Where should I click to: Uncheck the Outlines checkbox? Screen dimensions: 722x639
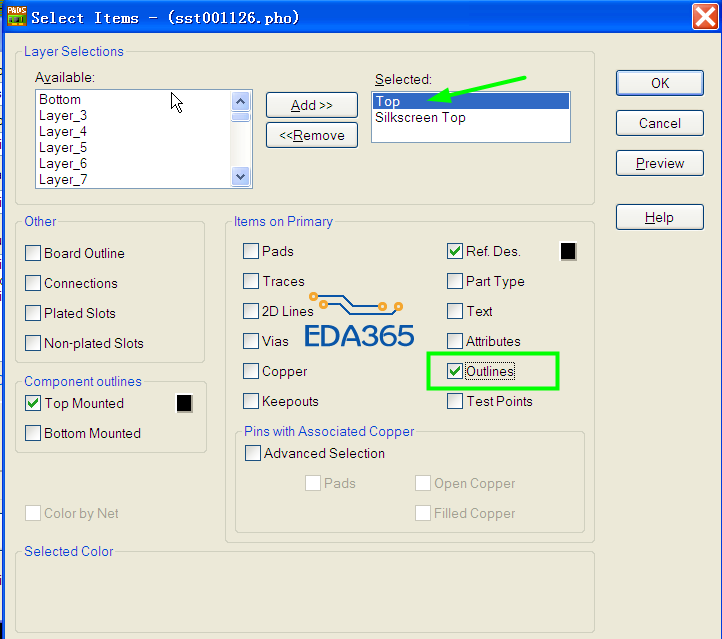[455, 371]
